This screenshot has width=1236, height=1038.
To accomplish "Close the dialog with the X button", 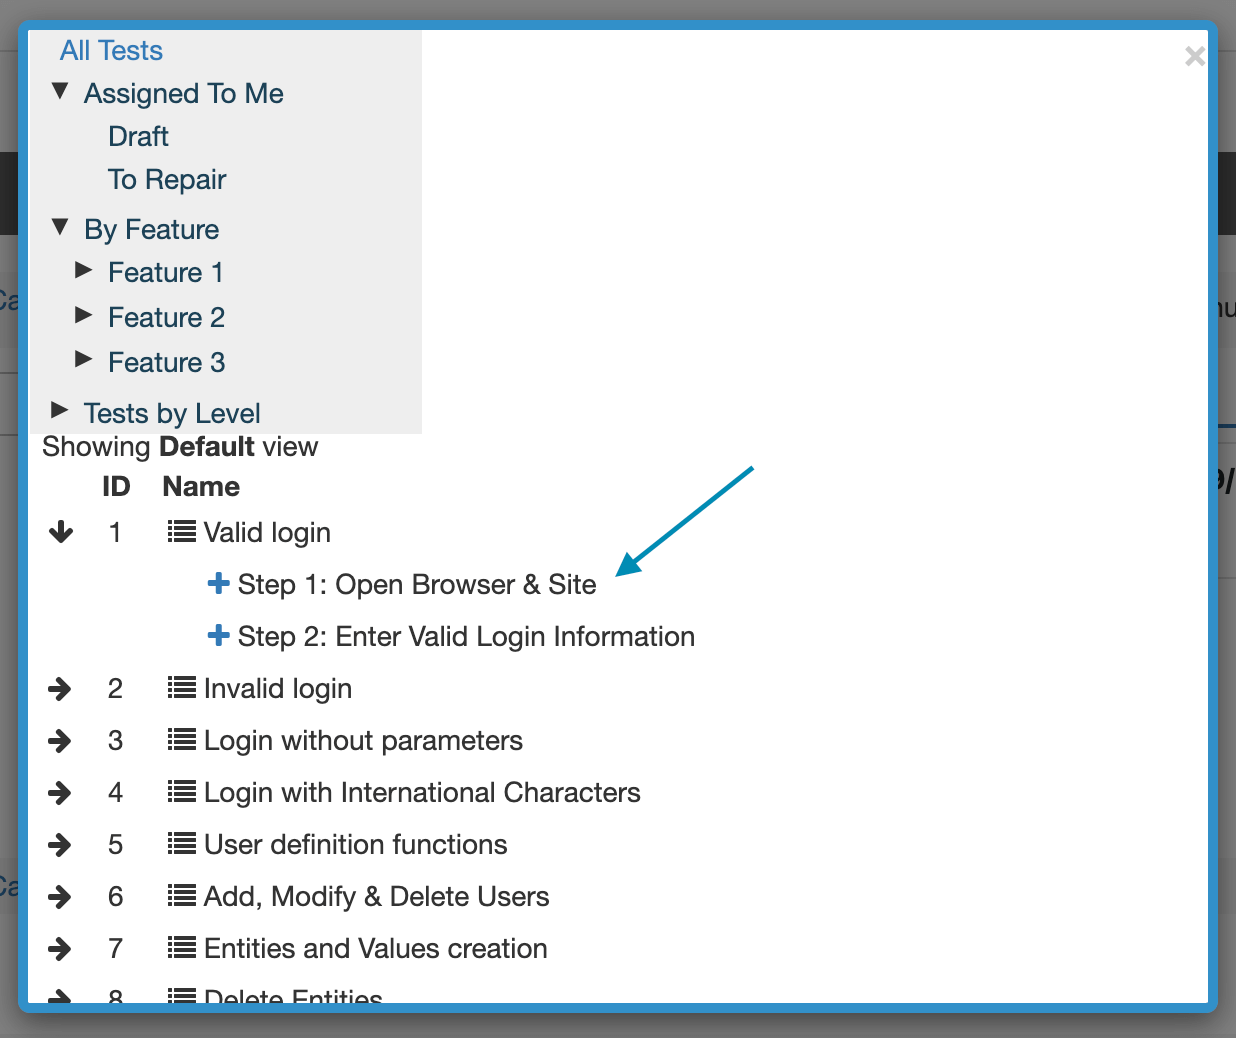I will (x=1194, y=57).
